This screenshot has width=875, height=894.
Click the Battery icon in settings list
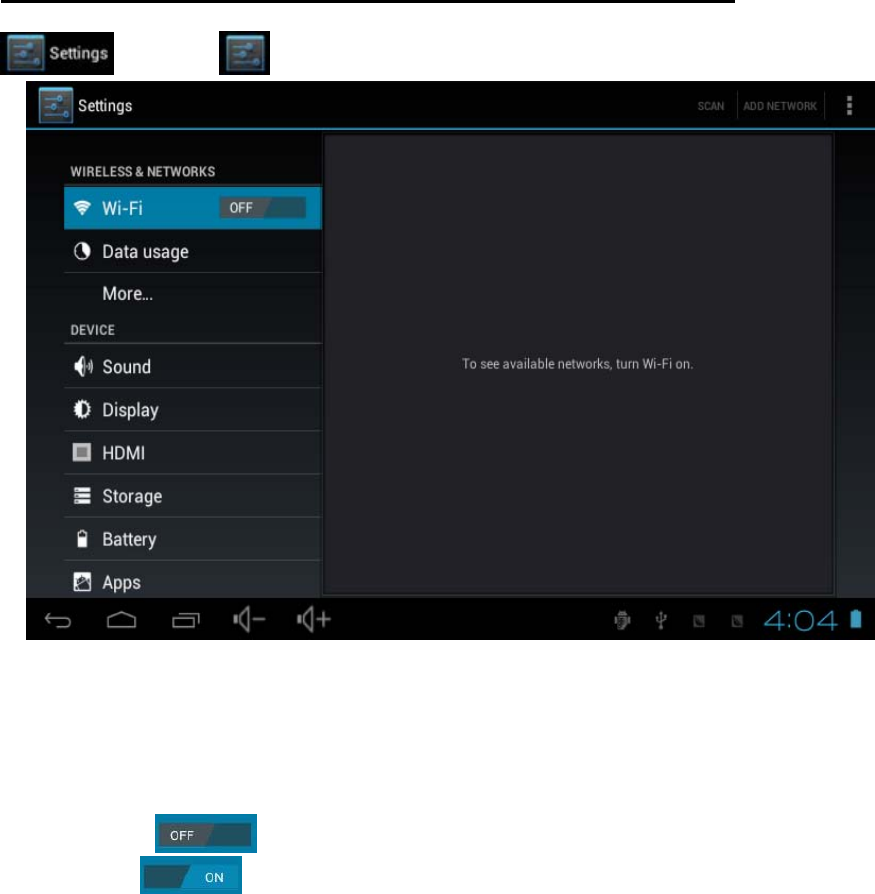pyautogui.click(x=82, y=539)
